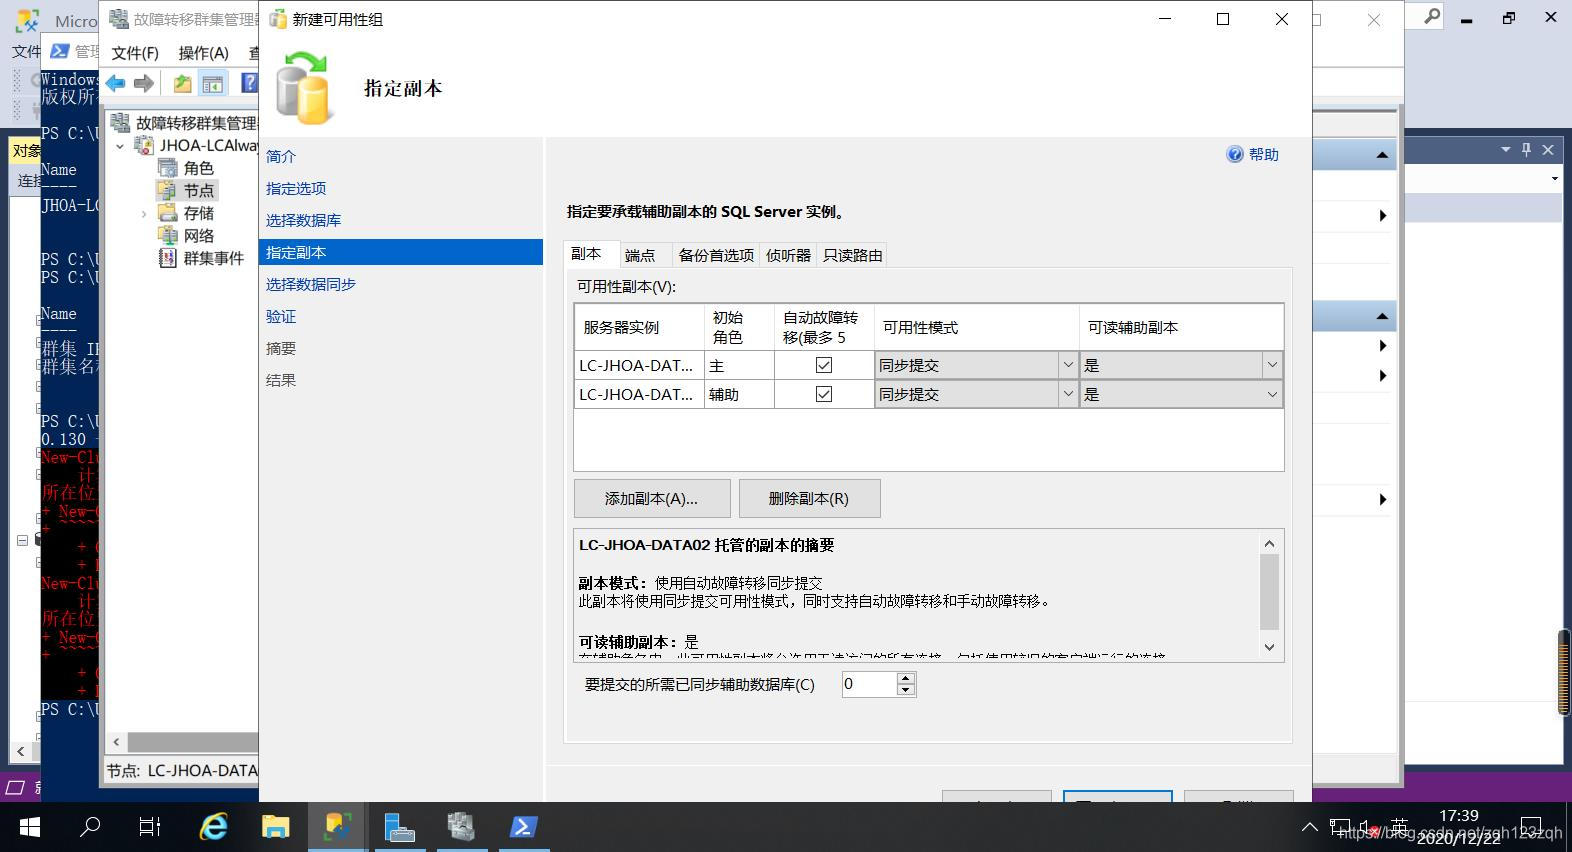
Task: Launch Internet Explorer from the taskbar
Action: [x=213, y=827]
